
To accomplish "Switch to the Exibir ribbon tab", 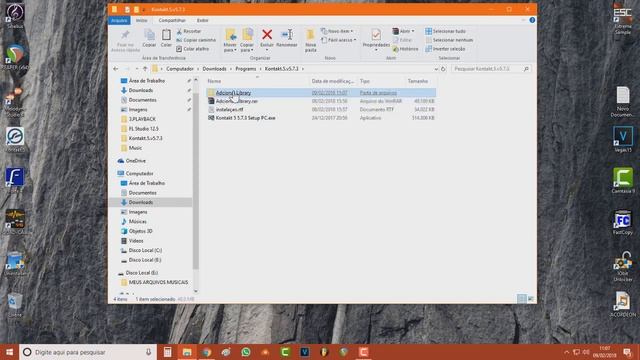I will 202,20.
